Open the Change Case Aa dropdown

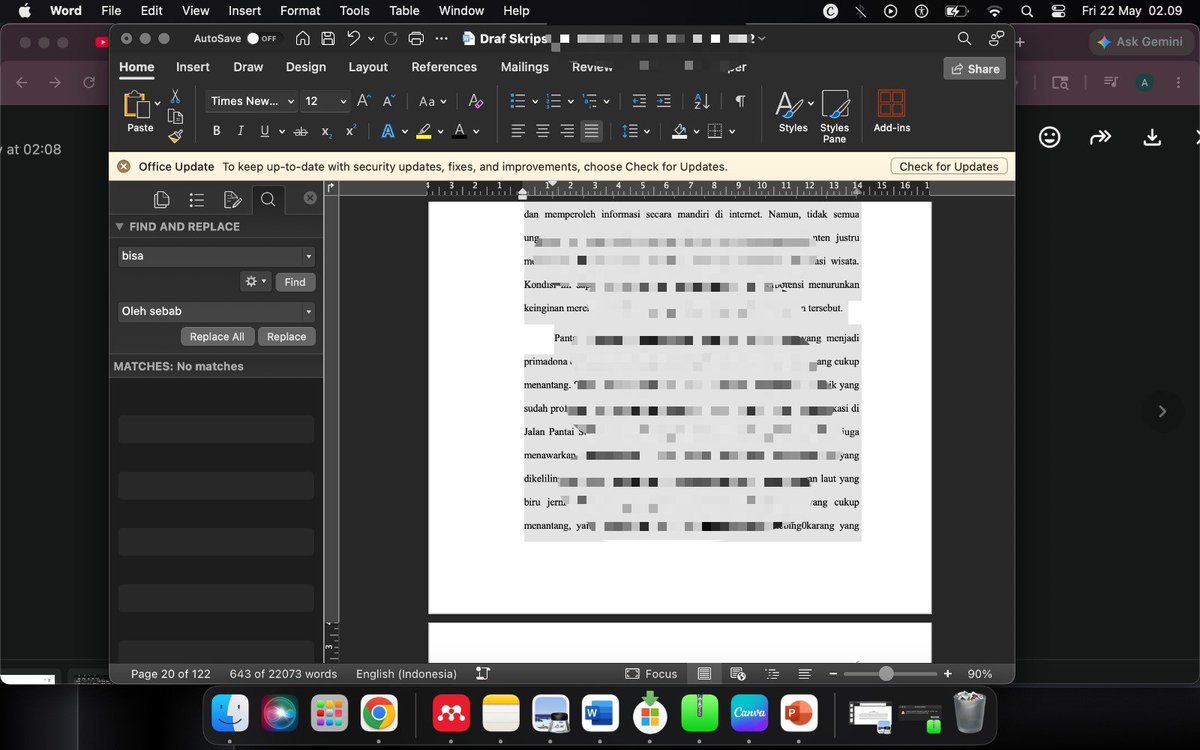coord(433,101)
